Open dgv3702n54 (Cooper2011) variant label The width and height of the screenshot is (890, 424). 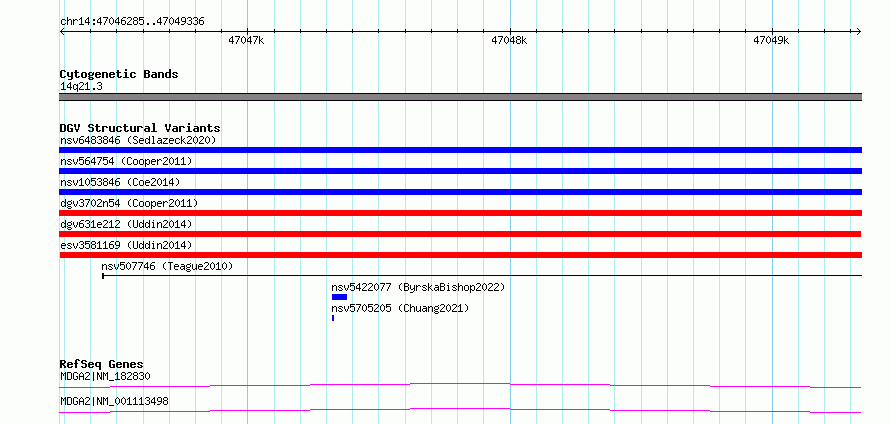coord(129,203)
